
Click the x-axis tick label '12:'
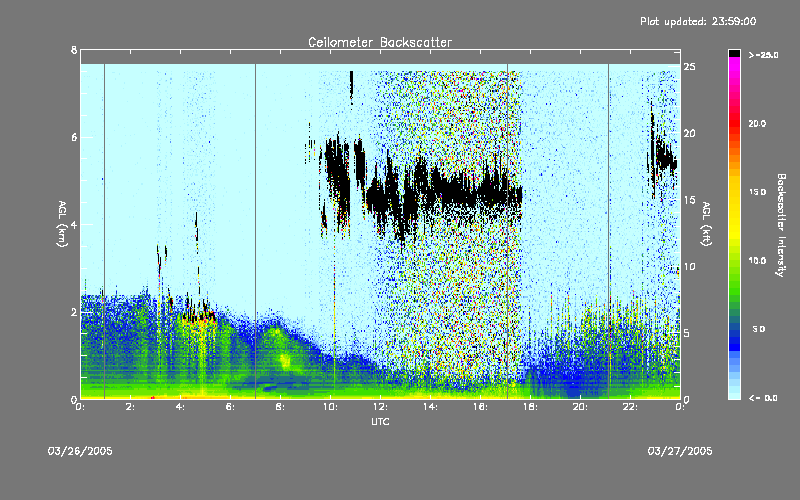coord(380,407)
